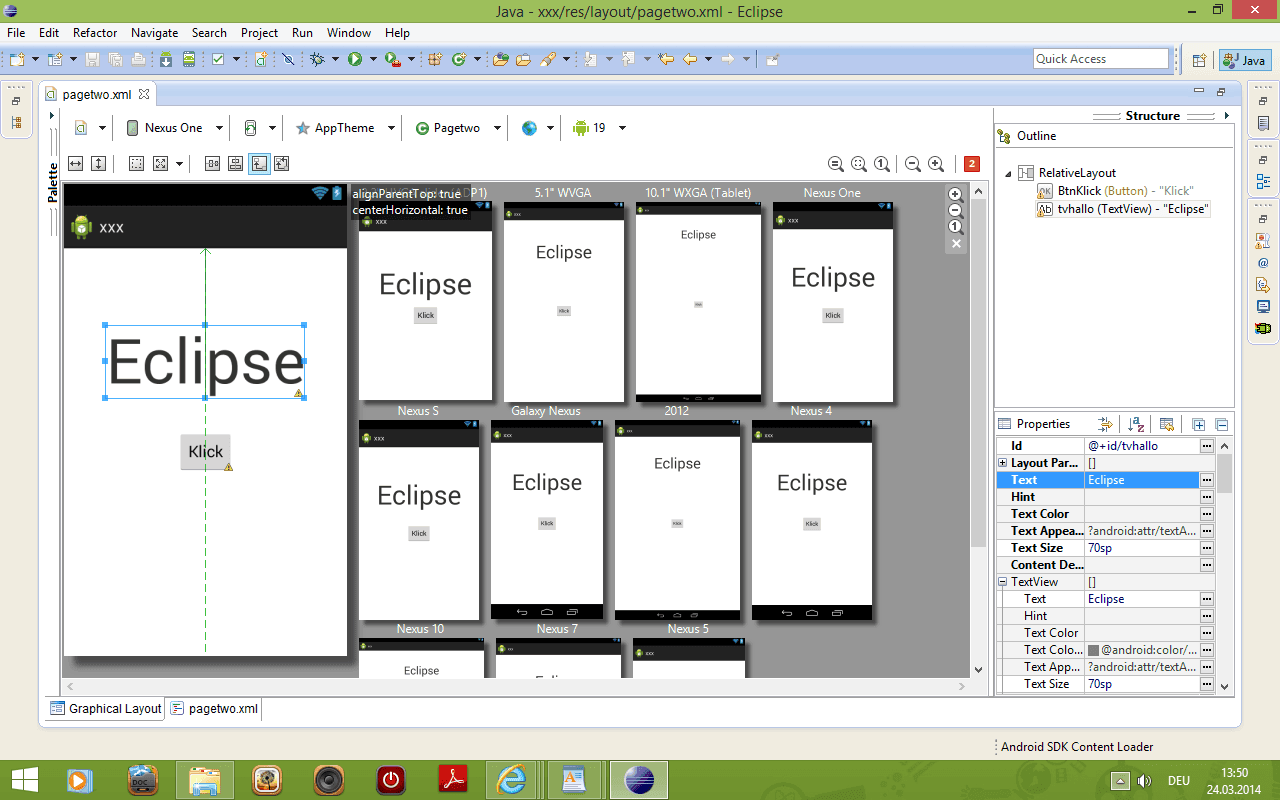Click the Show Advanced Properties icon
The height and width of the screenshot is (800, 1280).
[1105, 424]
